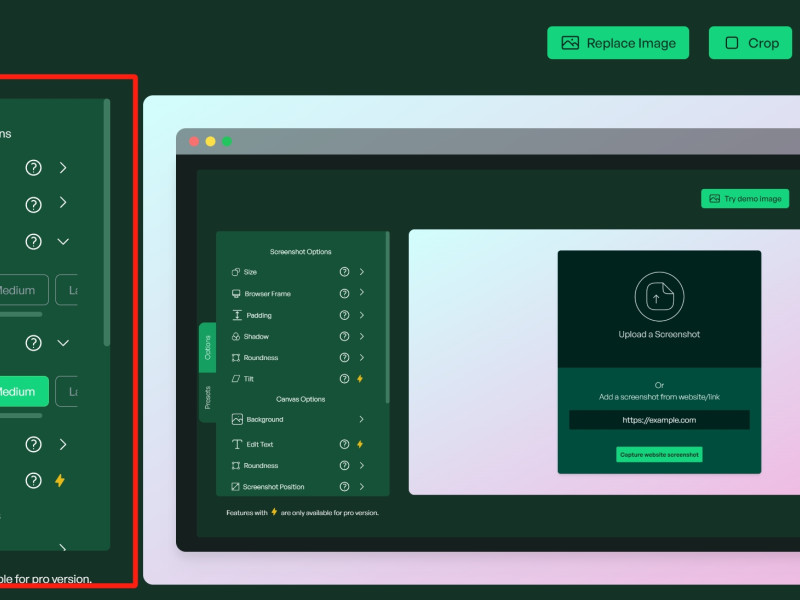Click Roundness icon under Canvas Options in preview
Image resolution: width=800 pixels, height=600 pixels.
click(236, 465)
